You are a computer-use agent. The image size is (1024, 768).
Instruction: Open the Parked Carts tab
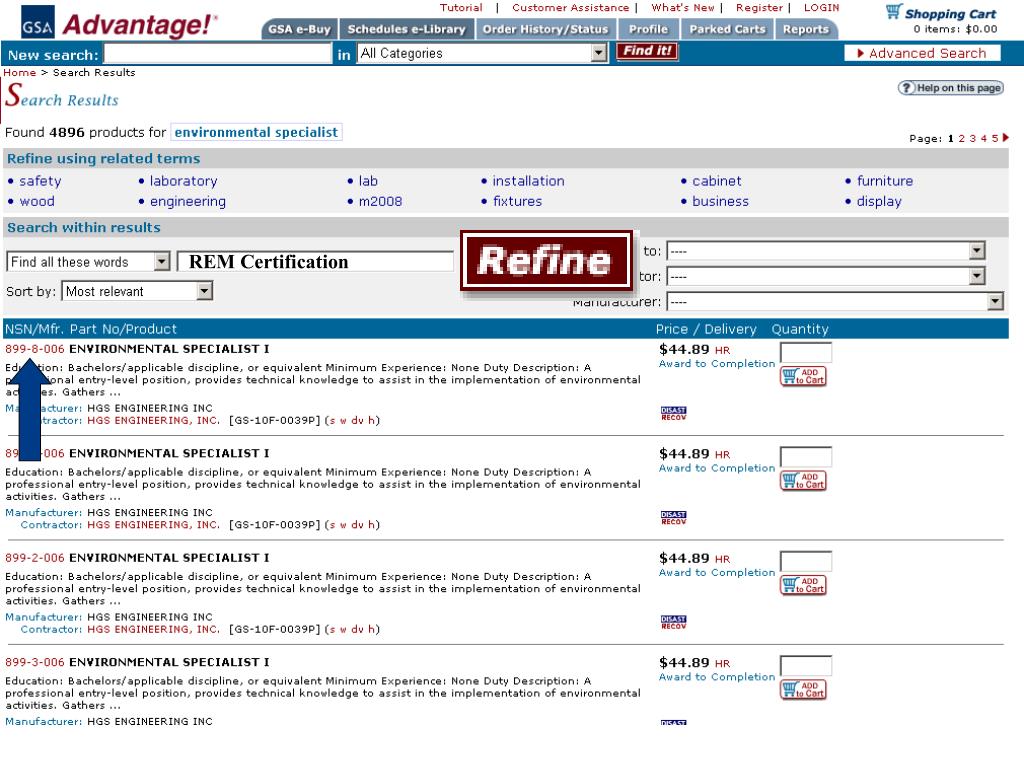coord(727,29)
